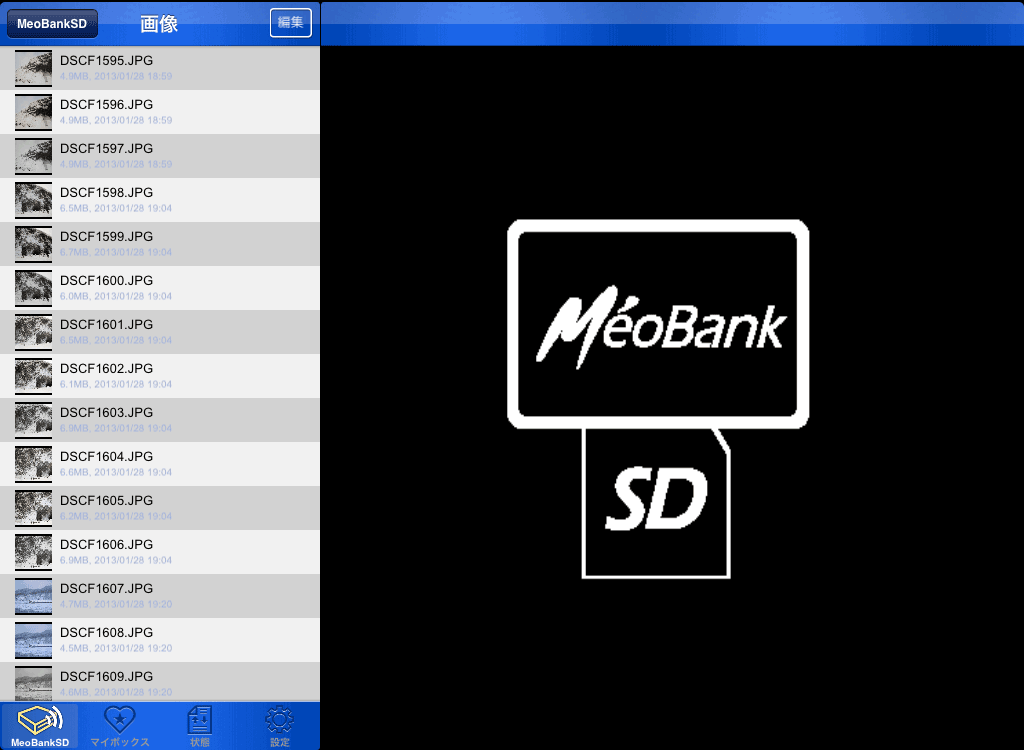Image resolution: width=1024 pixels, height=750 pixels.
Task: Click the 6.5MB details under DSCF1598.JPG
Action: pyautogui.click(x=116, y=208)
